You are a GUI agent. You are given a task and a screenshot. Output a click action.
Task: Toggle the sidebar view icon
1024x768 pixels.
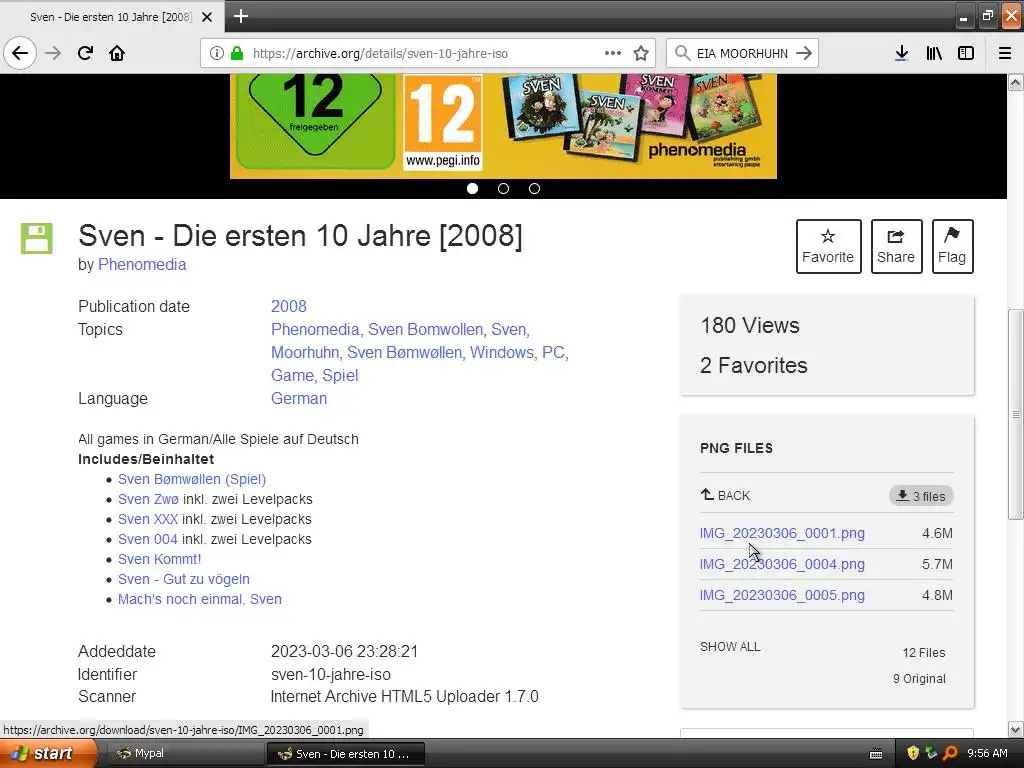click(966, 53)
